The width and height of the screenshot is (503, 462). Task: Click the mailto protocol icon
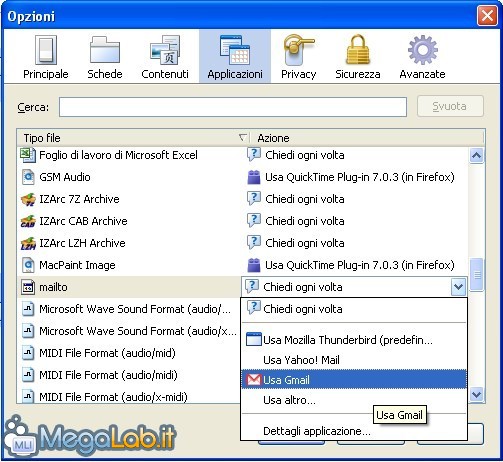point(28,287)
